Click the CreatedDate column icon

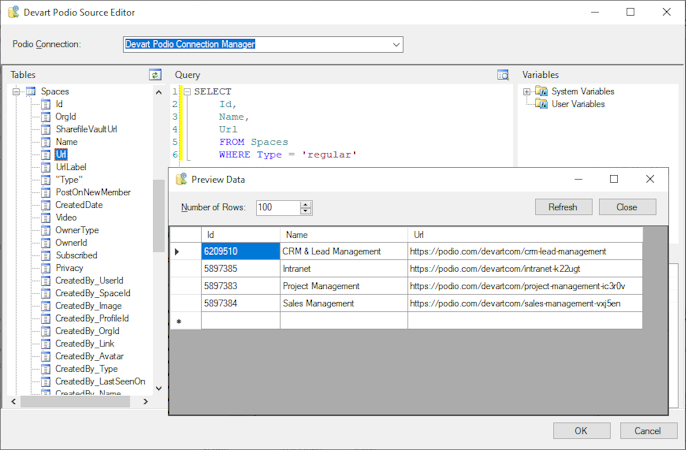pos(45,205)
